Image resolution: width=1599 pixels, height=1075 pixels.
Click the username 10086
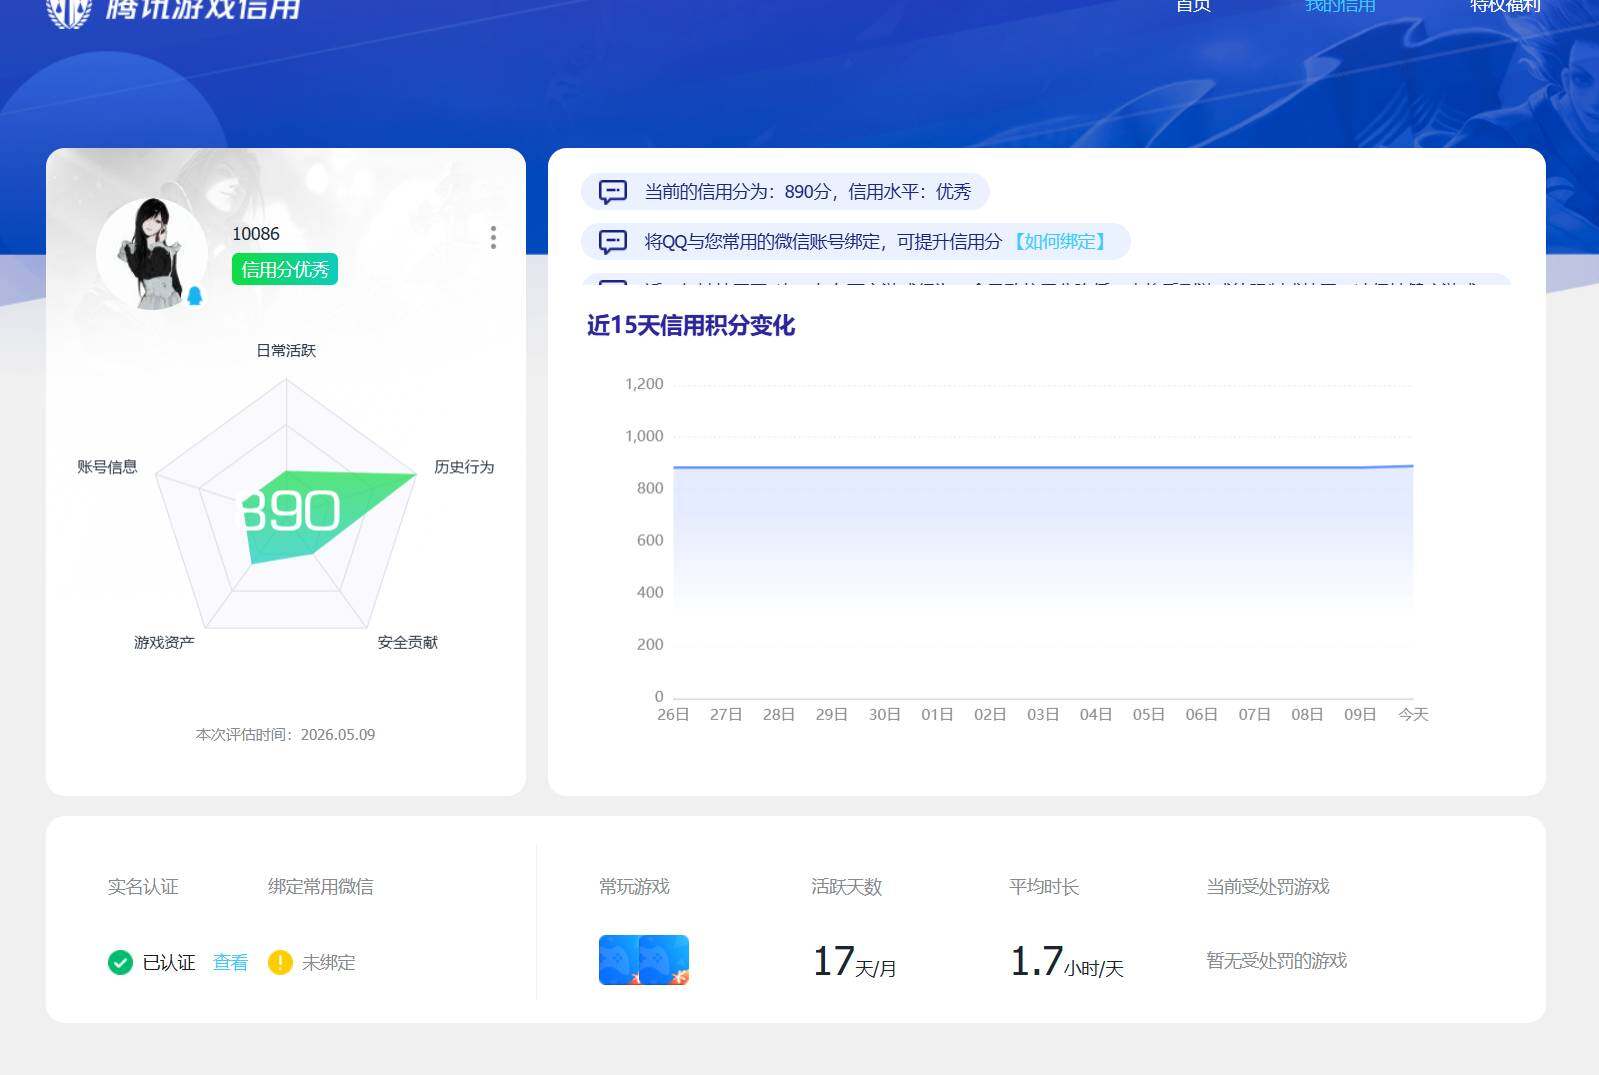click(256, 234)
